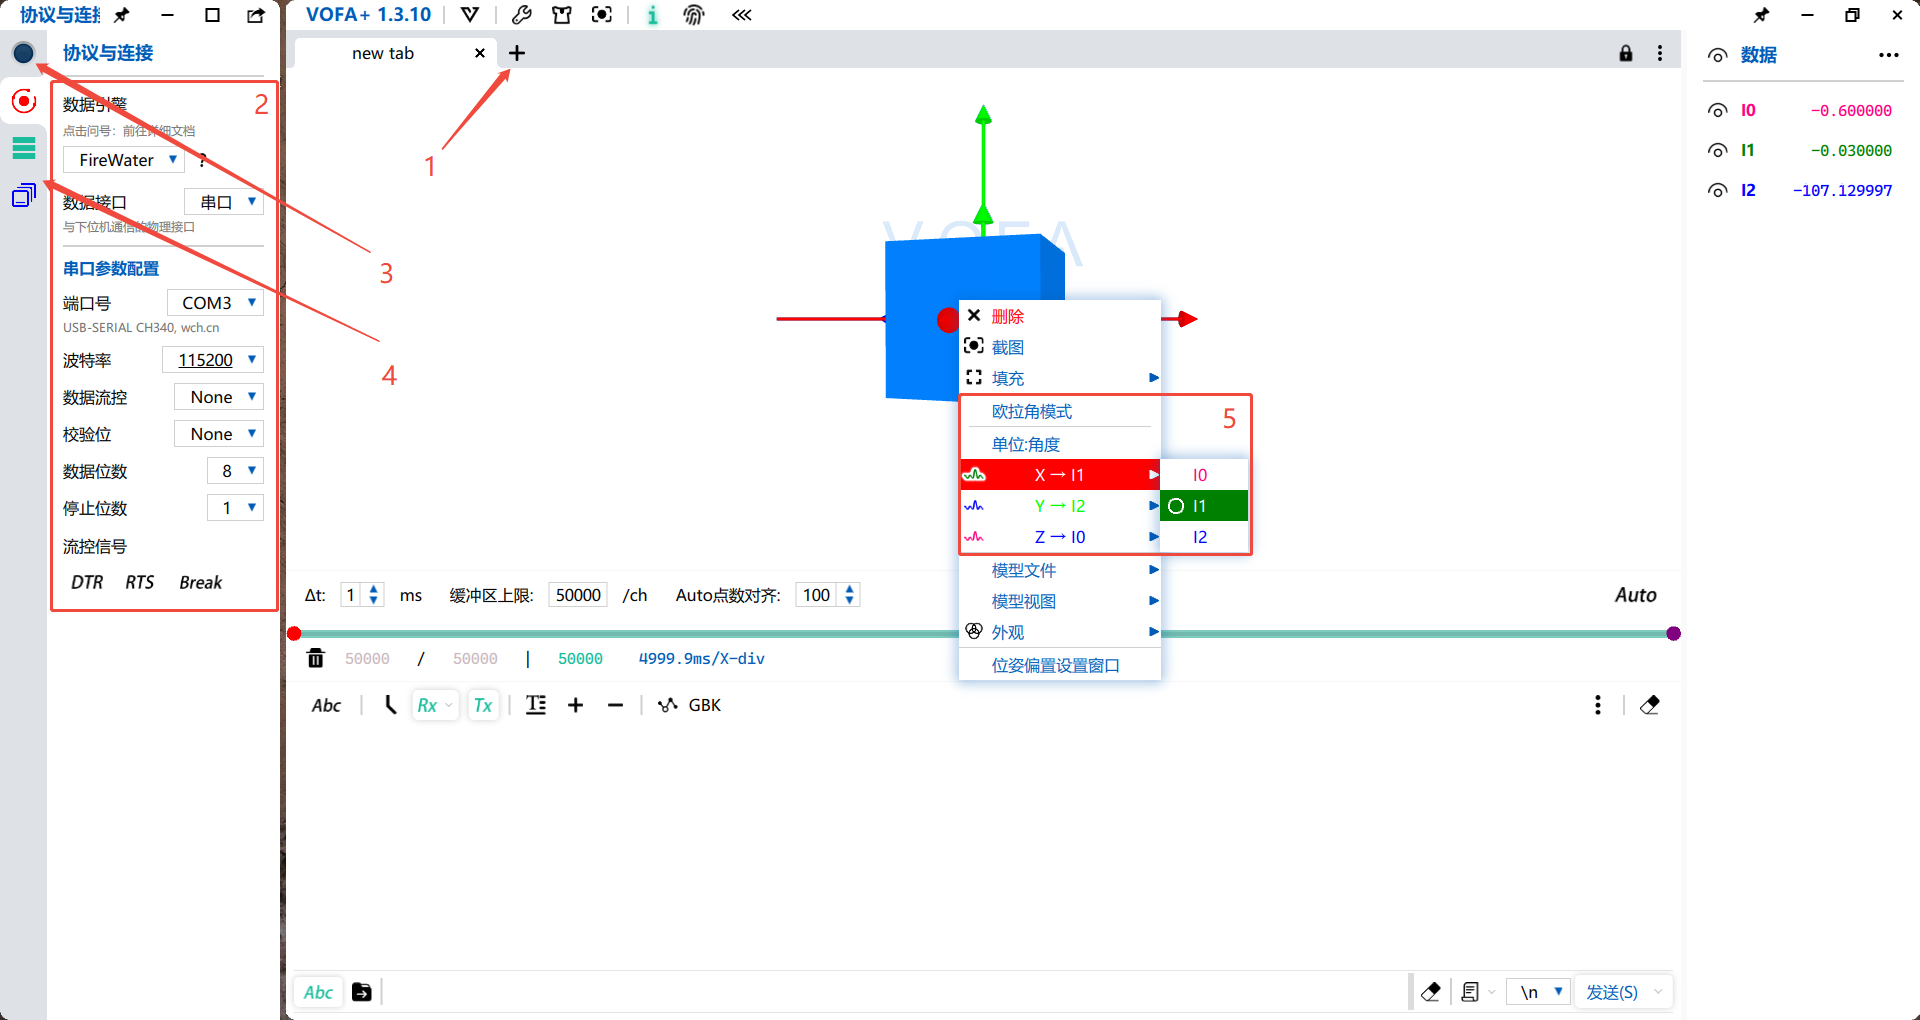Open the Y → I2 axis mapping submenu

pyautogui.click(x=1060, y=506)
